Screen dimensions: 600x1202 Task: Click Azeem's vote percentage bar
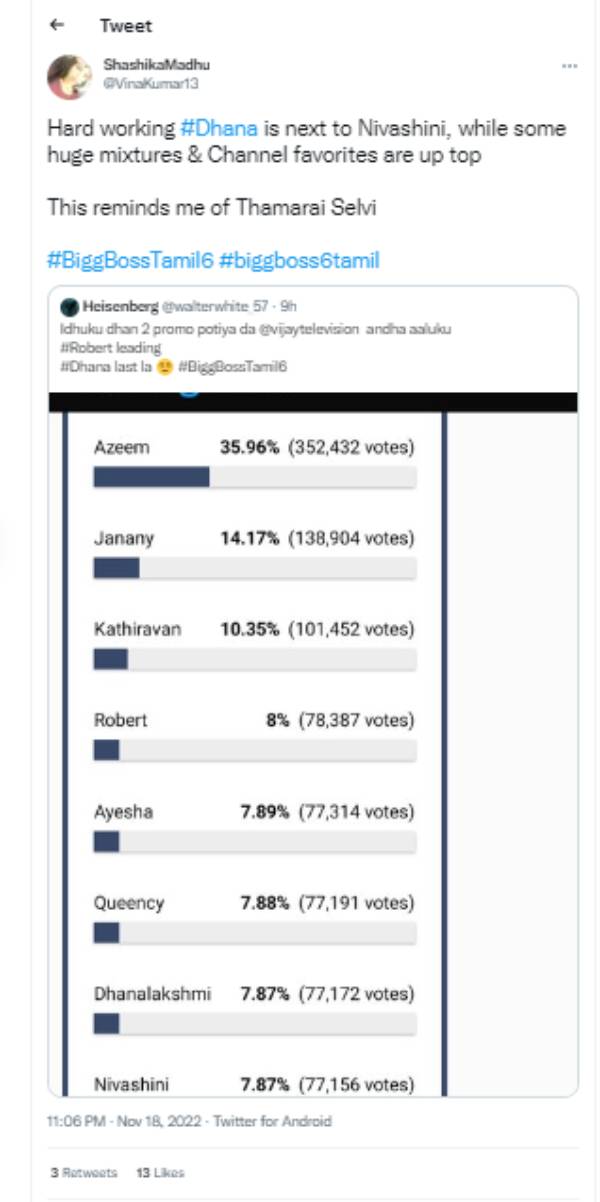coord(254,477)
